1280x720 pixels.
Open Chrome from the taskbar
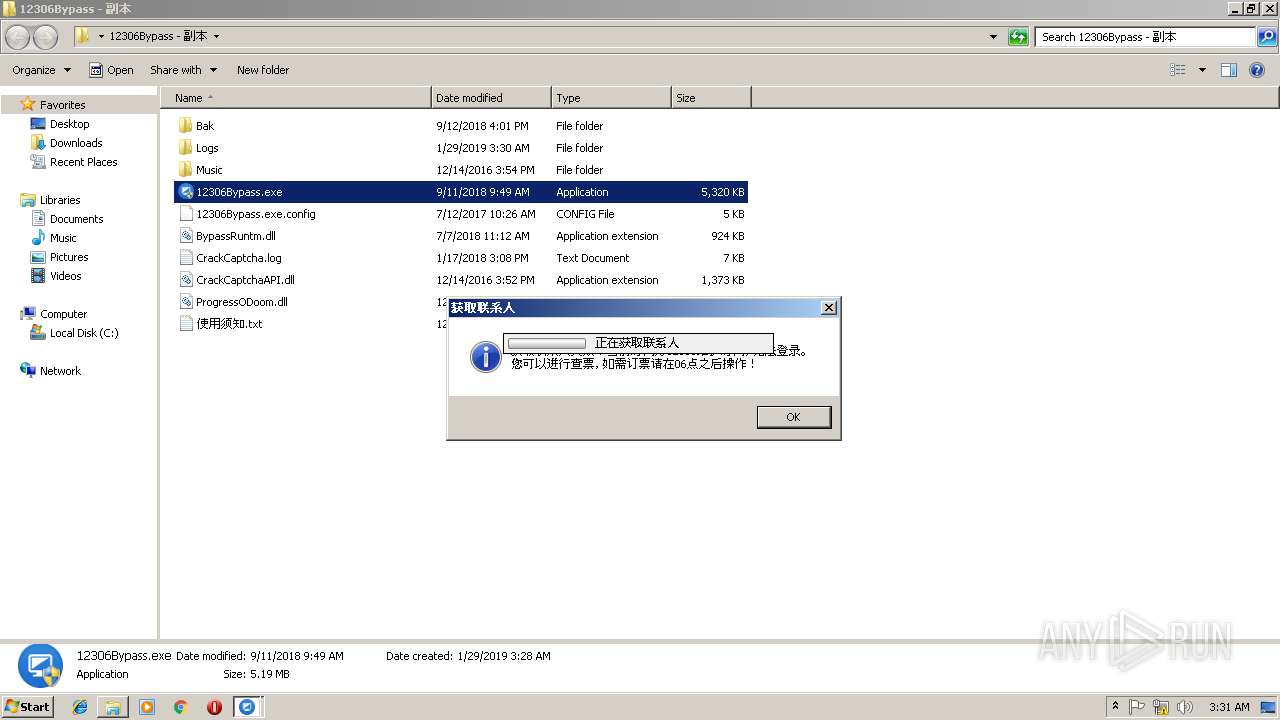pyautogui.click(x=180, y=707)
